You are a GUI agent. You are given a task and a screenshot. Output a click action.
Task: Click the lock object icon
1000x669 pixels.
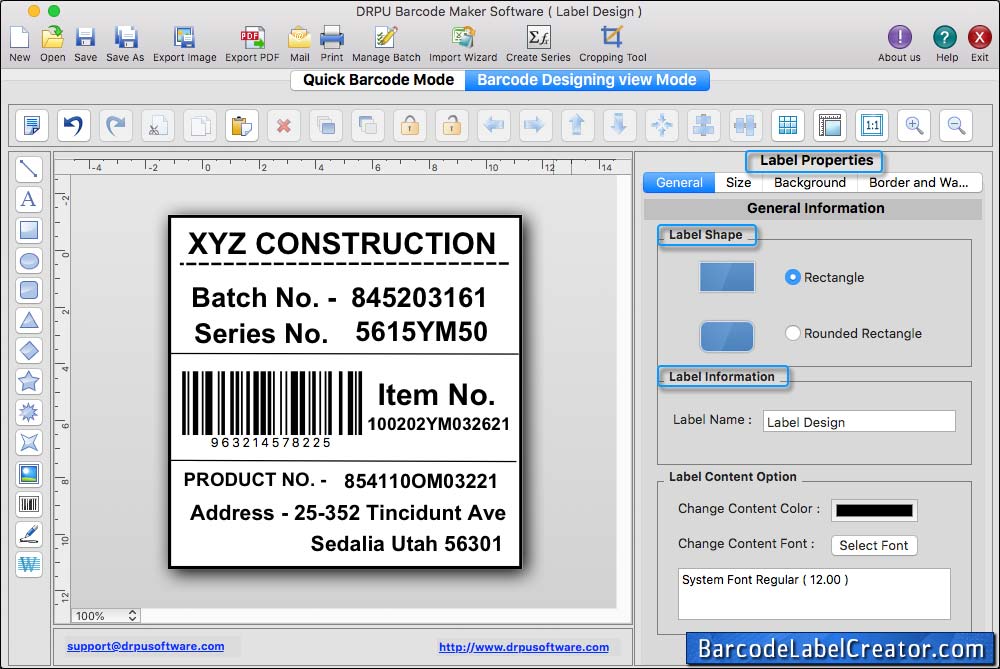[x=410, y=125]
